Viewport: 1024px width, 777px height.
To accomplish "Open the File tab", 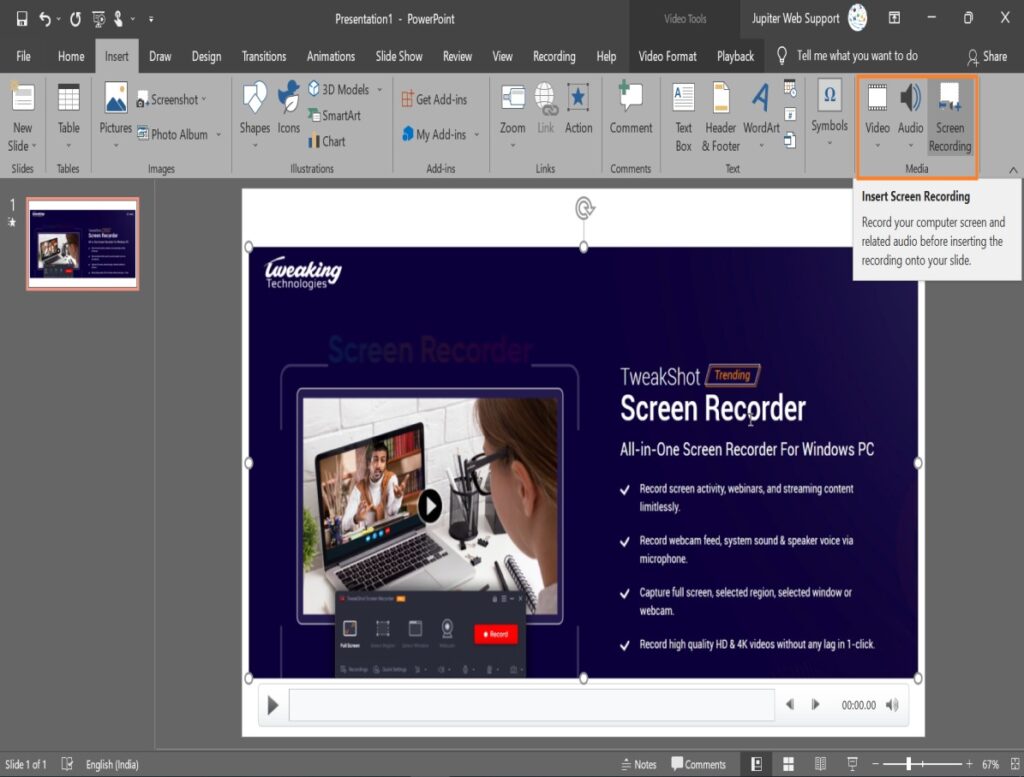I will [24, 56].
